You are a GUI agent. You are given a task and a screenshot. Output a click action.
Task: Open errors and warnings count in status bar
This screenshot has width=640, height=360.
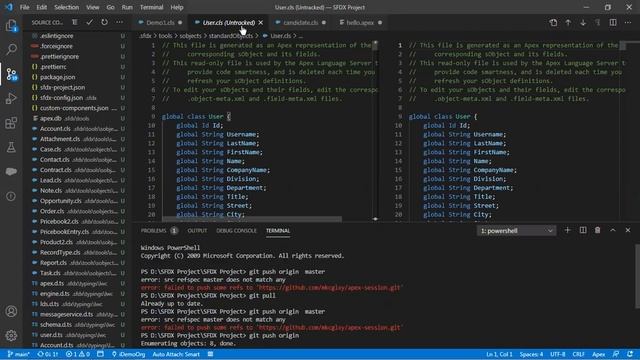click(x=78, y=354)
